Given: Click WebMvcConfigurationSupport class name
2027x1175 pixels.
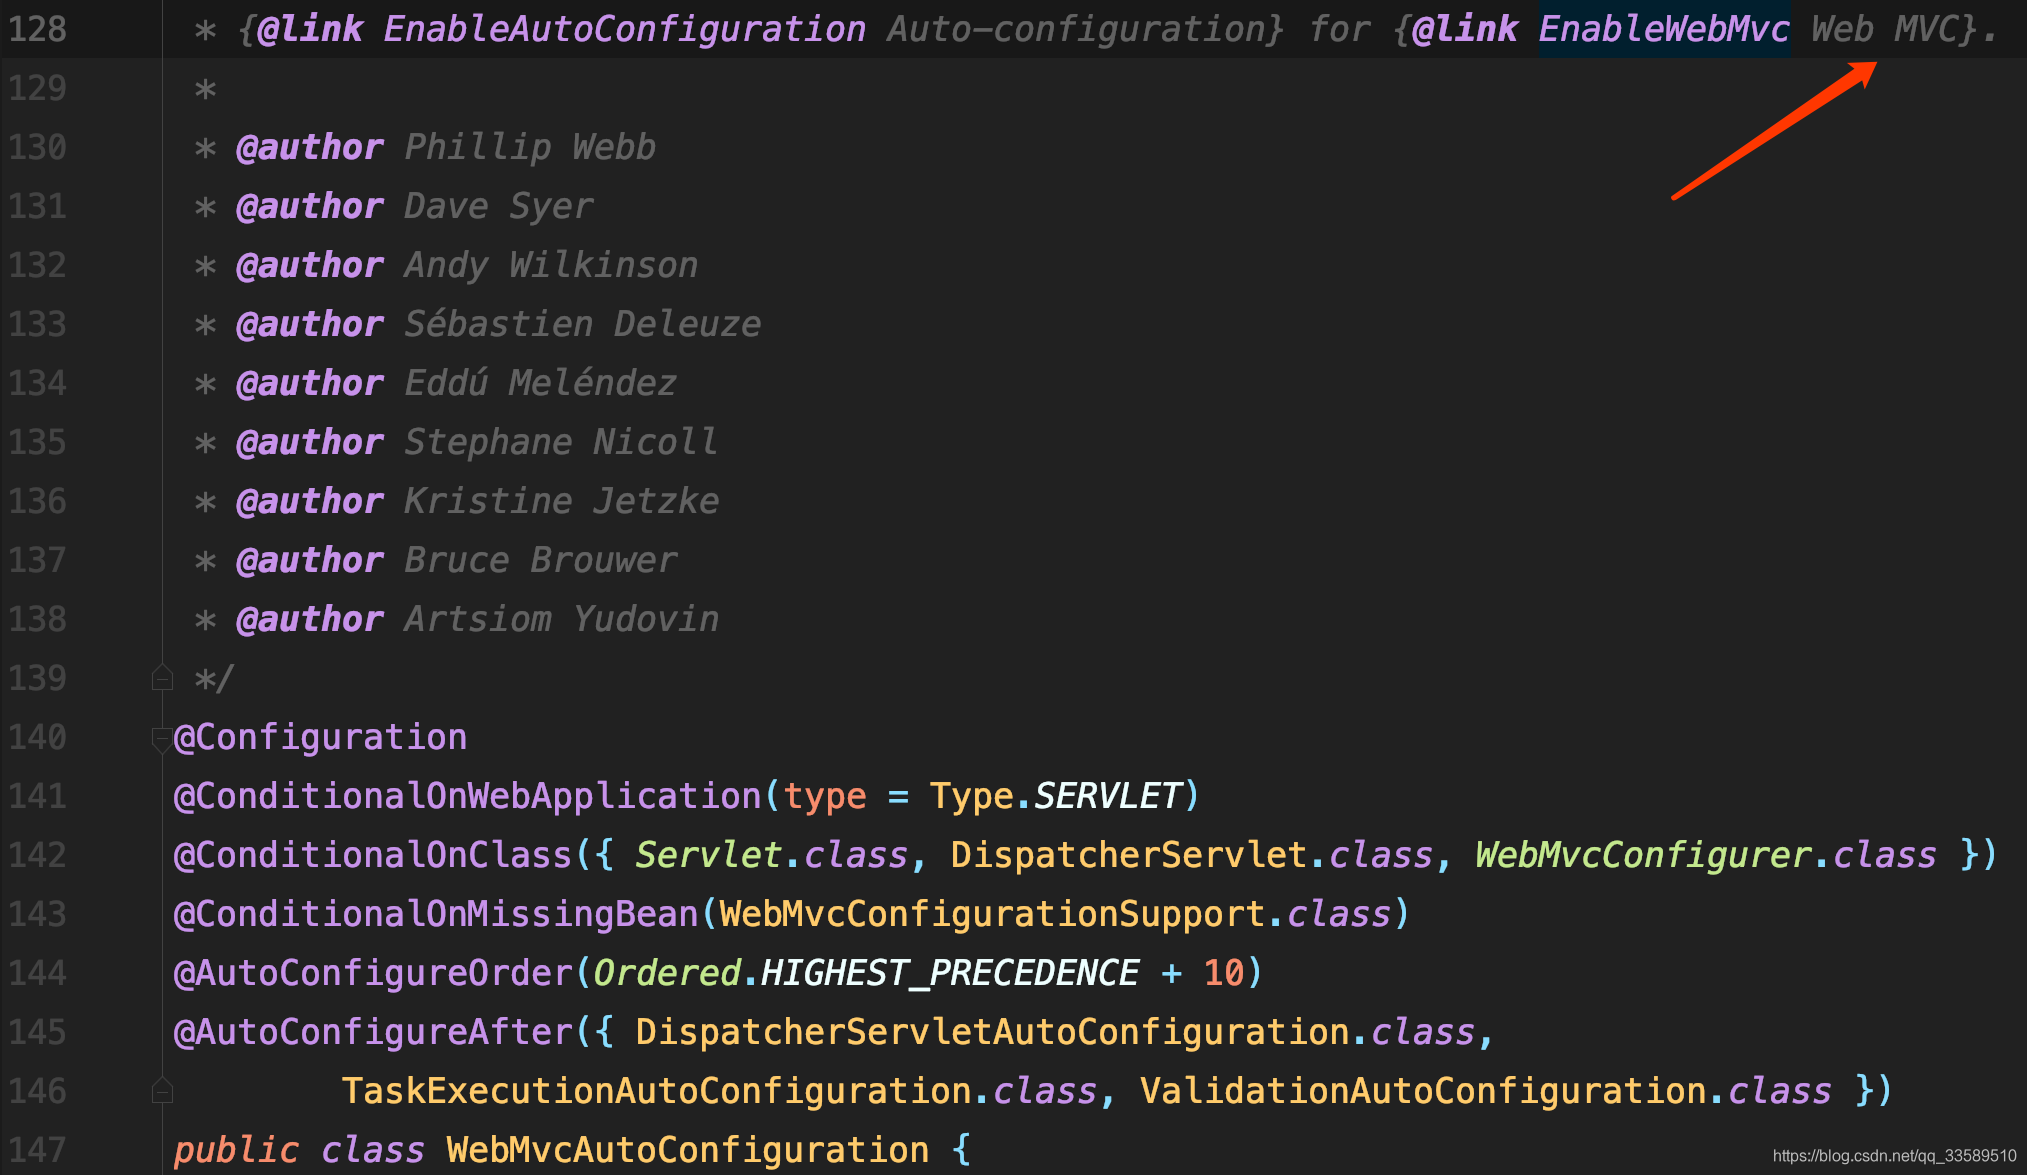Looking at the screenshot, I should click(x=992, y=915).
